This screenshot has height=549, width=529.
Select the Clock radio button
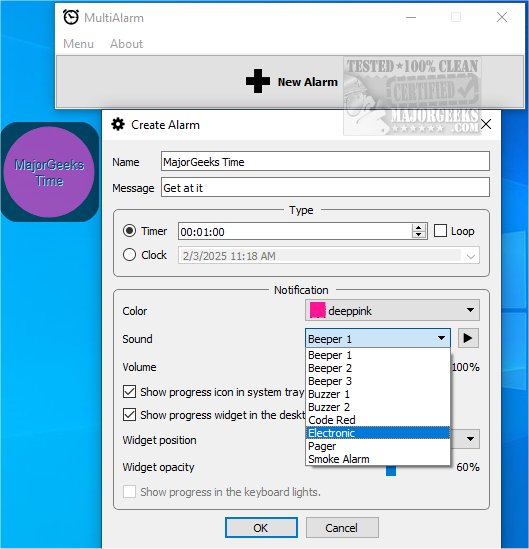click(129, 255)
